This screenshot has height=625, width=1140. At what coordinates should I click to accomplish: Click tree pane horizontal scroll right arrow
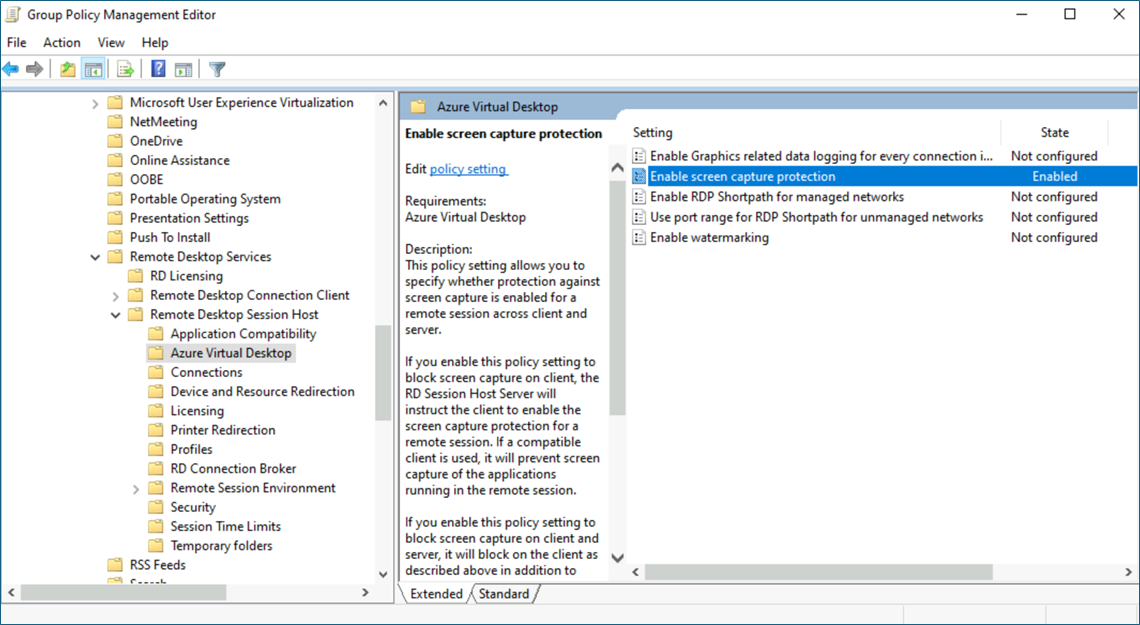(366, 593)
